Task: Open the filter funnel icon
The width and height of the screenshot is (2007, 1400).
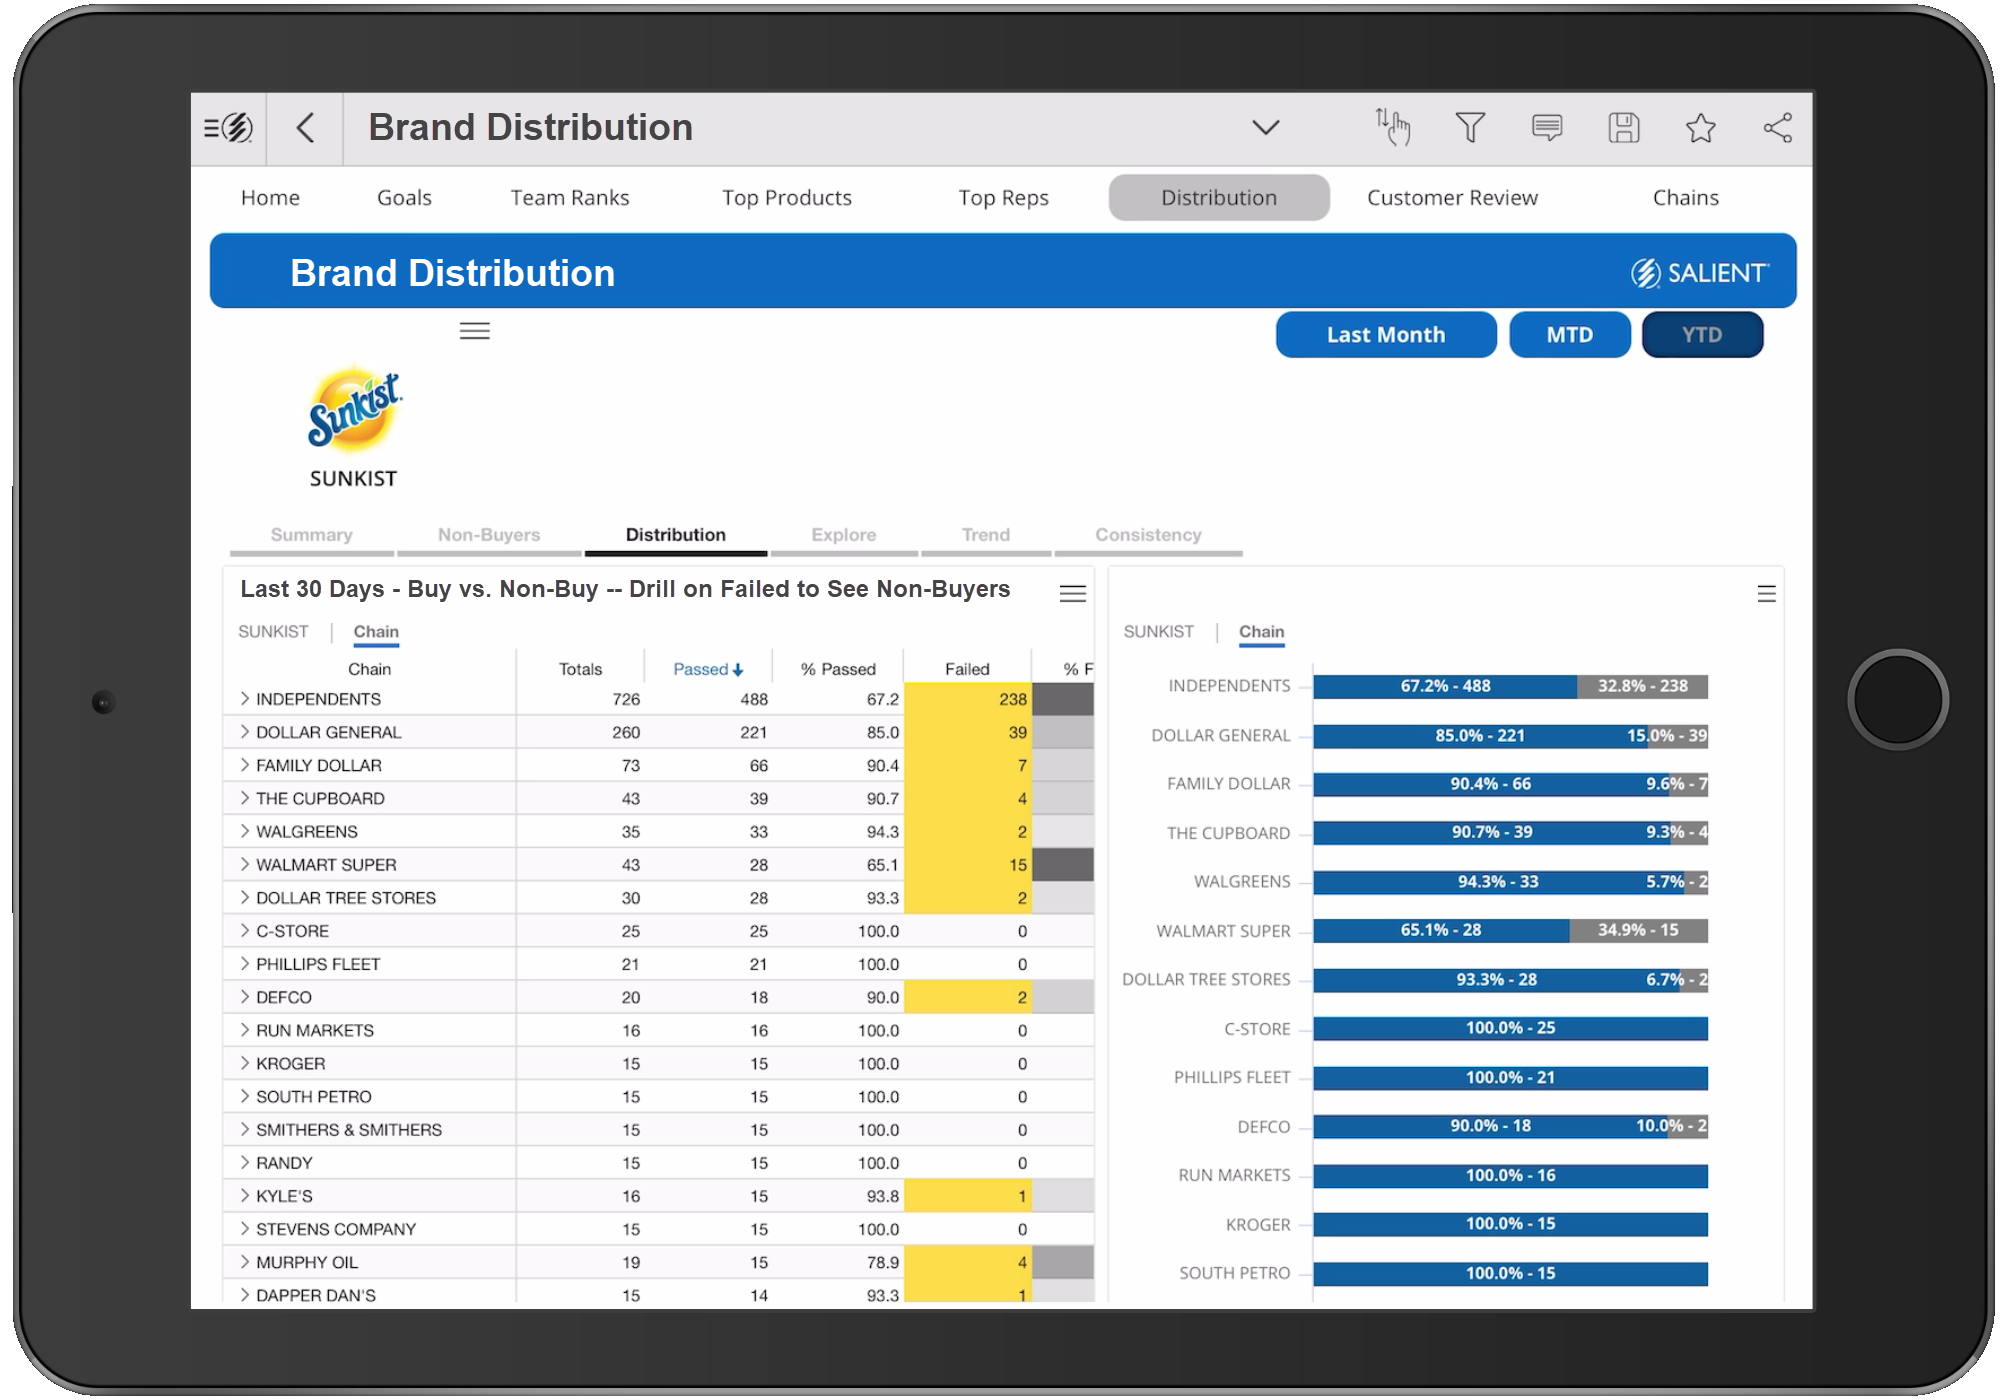Action: [1470, 127]
